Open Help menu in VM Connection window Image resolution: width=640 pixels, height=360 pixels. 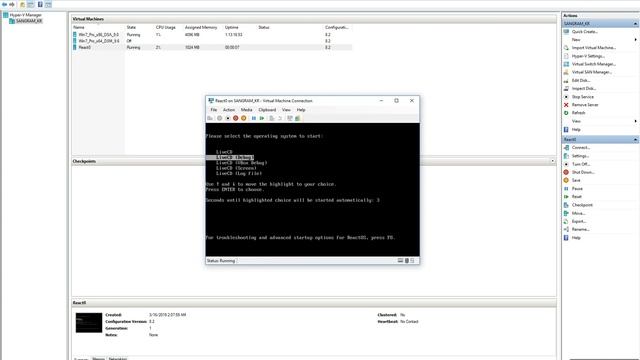pos(301,110)
